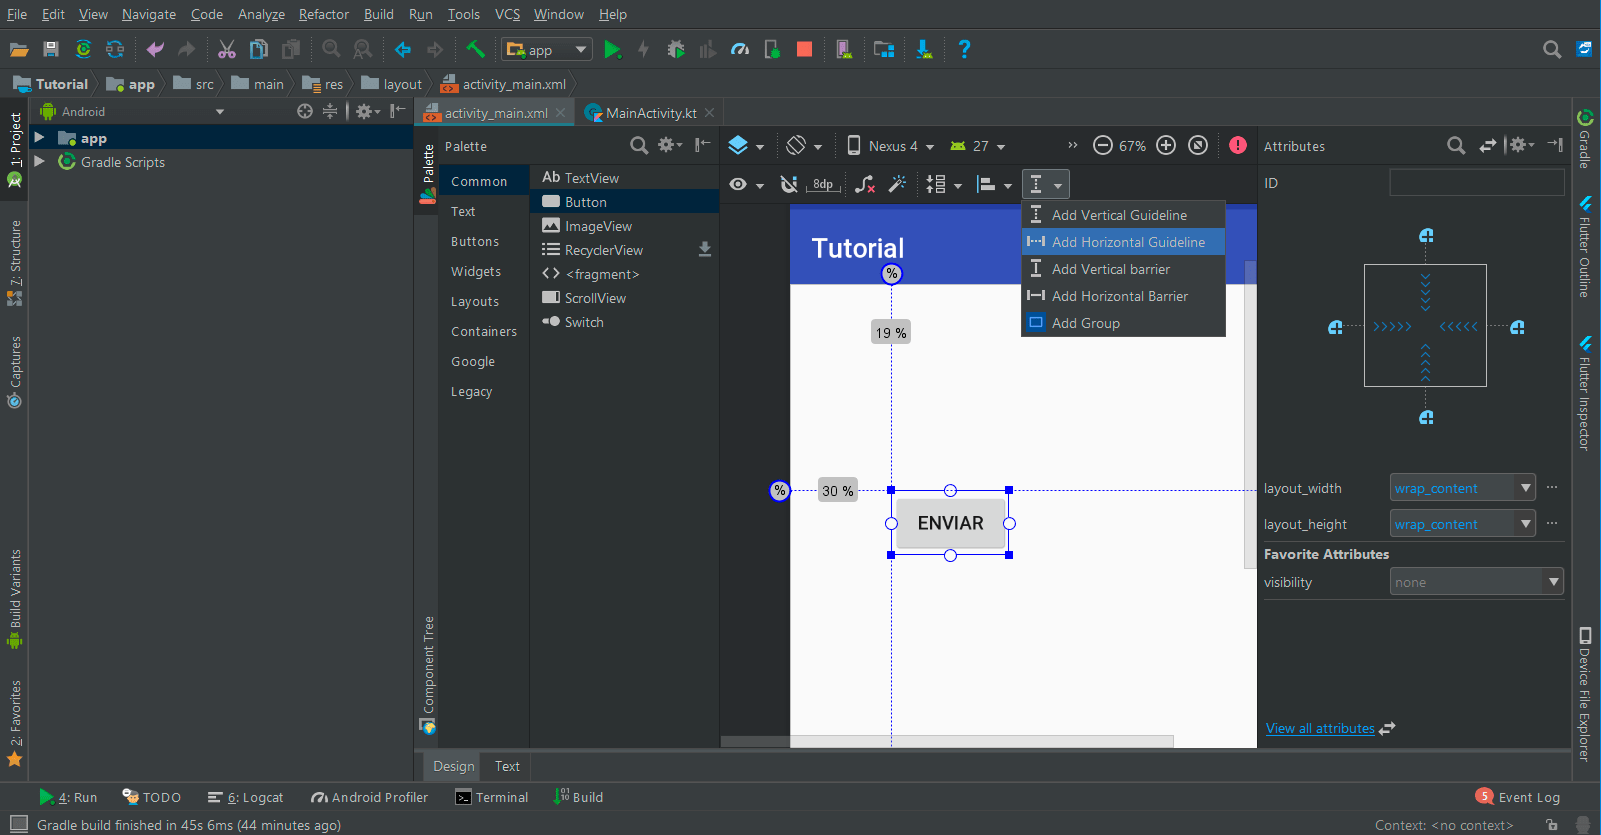Toggle the Autoconnect magnet icon
Viewport: 1601px width, 835px height.
789,184
